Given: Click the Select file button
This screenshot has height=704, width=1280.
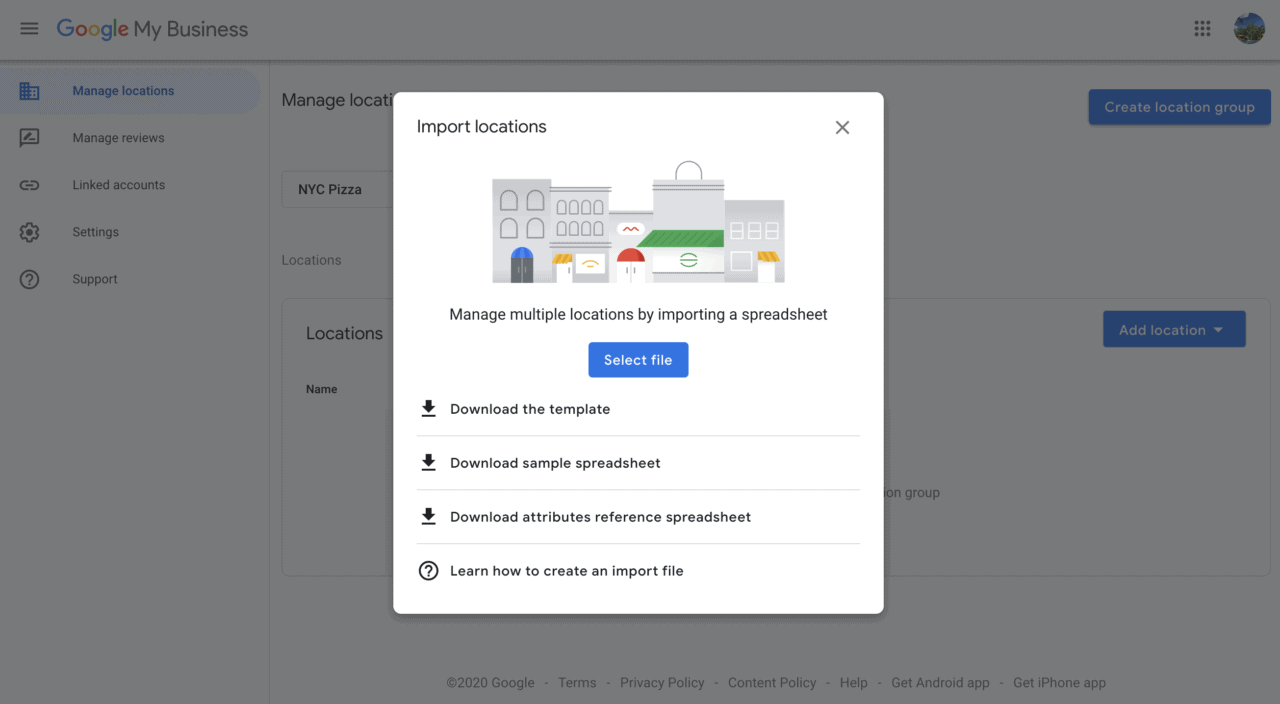Looking at the screenshot, I should coord(638,359).
